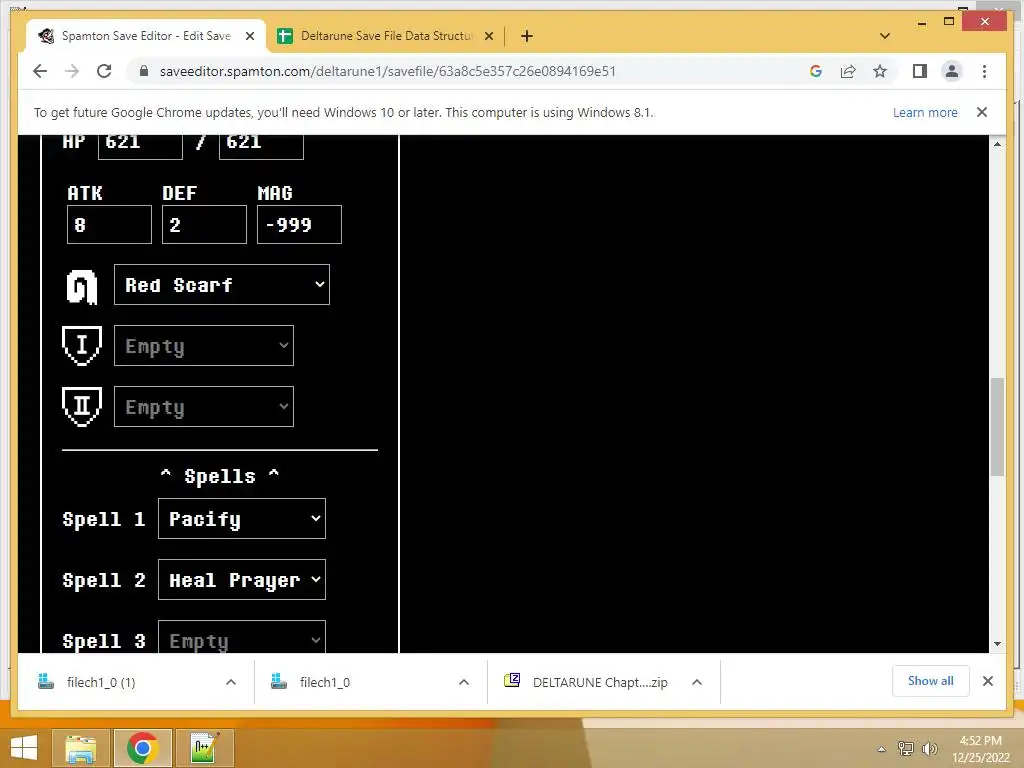Click the browser forward arrow
This screenshot has height=768, width=1024.
(x=72, y=71)
